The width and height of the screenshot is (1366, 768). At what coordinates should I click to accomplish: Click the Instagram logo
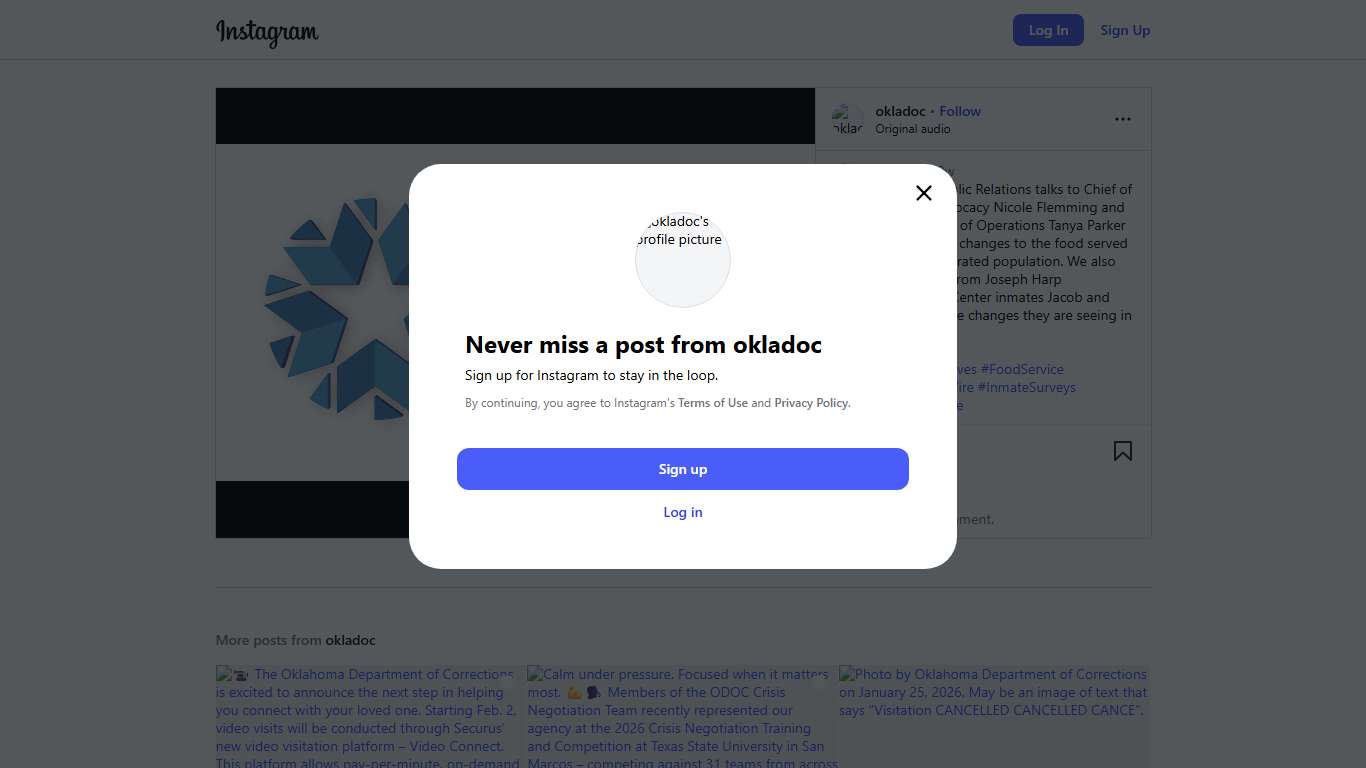(x=267, y=32)
